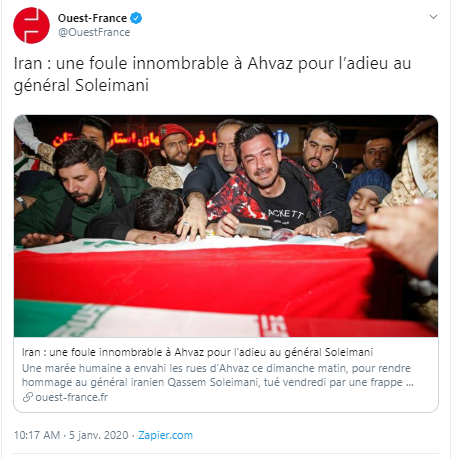
Task: Click the word 'Soleimani' in tweet text
Action: tap(112, 85)
